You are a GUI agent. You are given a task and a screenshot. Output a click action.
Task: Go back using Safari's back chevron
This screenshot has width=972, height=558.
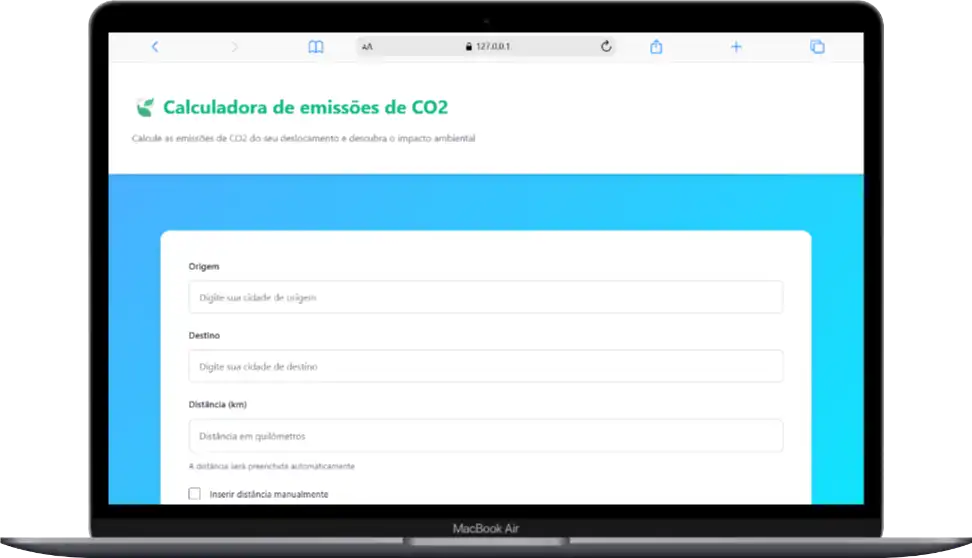[x=155, y=47]
